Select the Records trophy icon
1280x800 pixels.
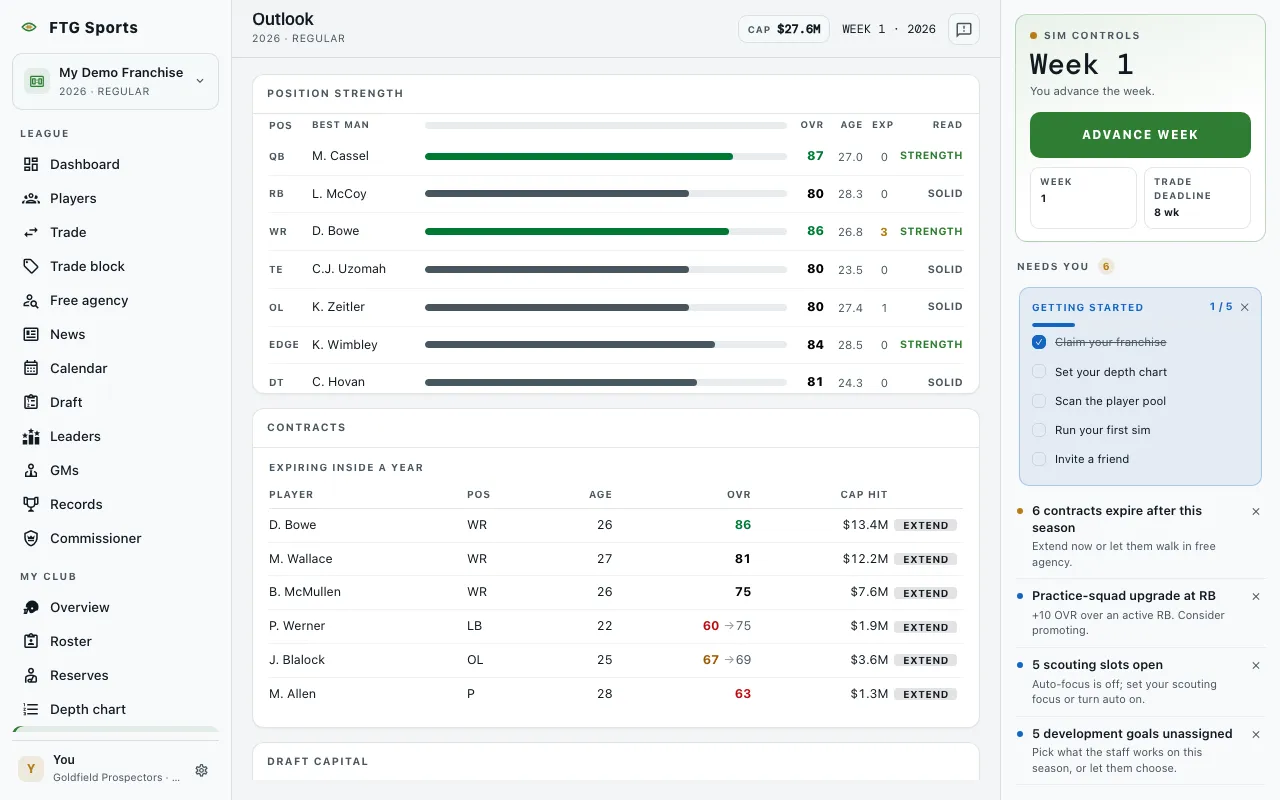click(x=31, y=504)
